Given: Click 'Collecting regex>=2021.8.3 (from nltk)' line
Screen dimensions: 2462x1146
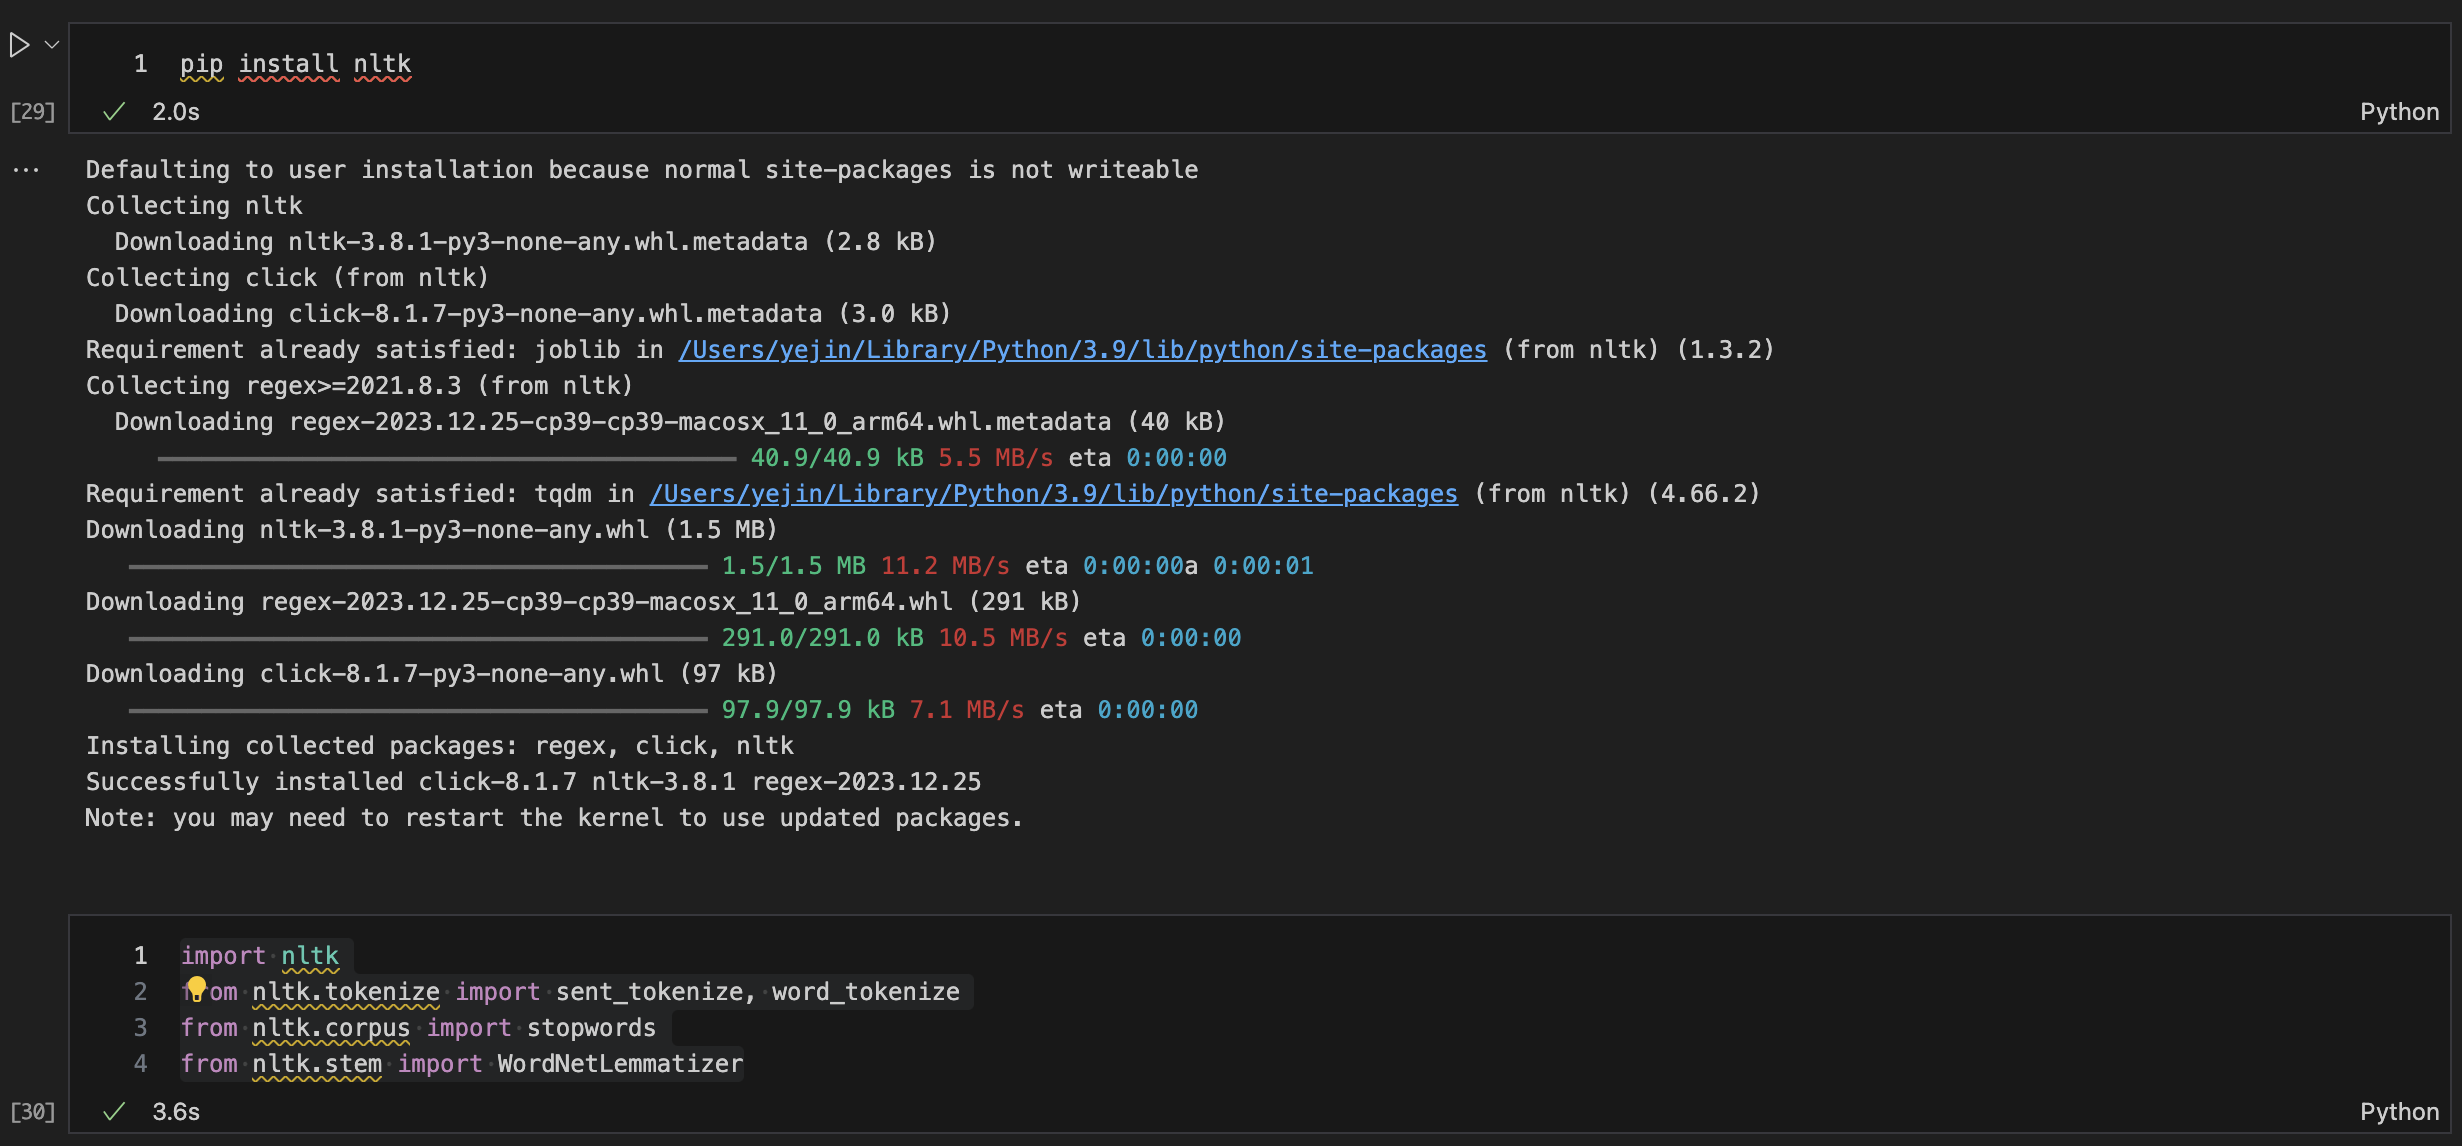Looking at the screenshot, I should coord(360,386).
